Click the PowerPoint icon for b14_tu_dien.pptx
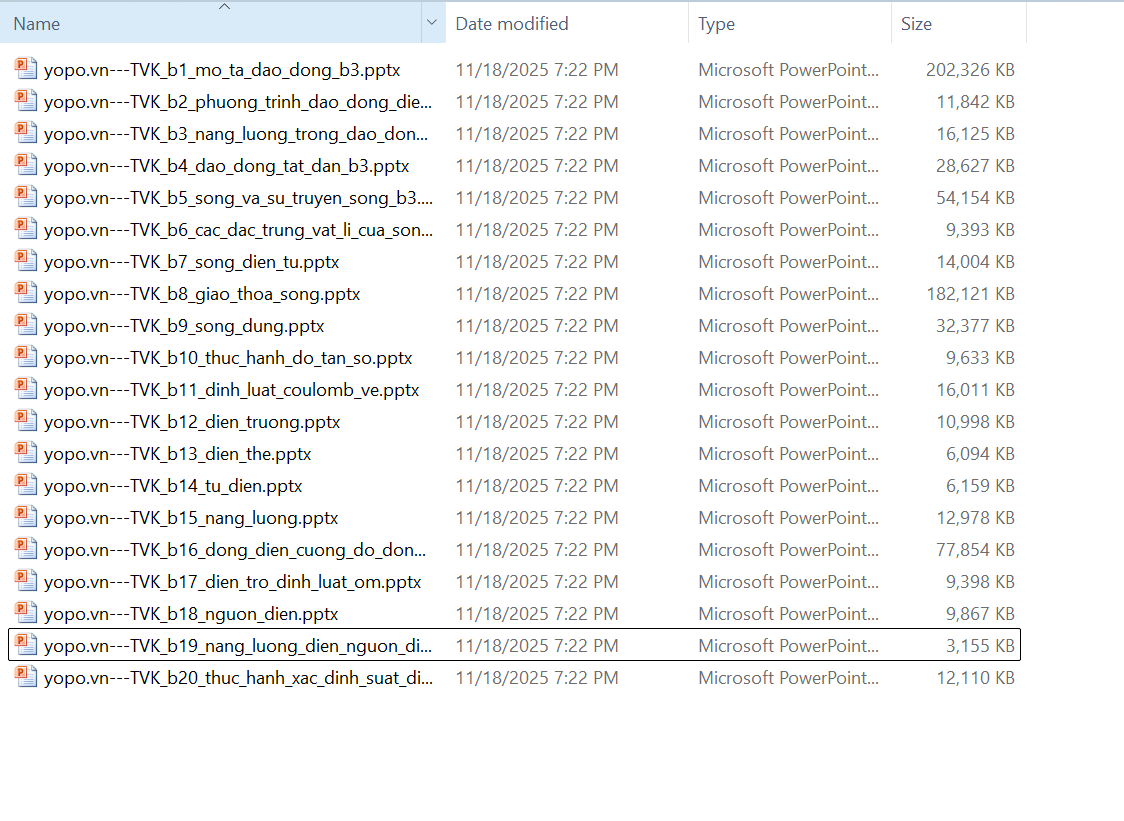Image resolution: width=1124 pixels, height=821 pixels. pyautogui.click(x=26, y=486)
